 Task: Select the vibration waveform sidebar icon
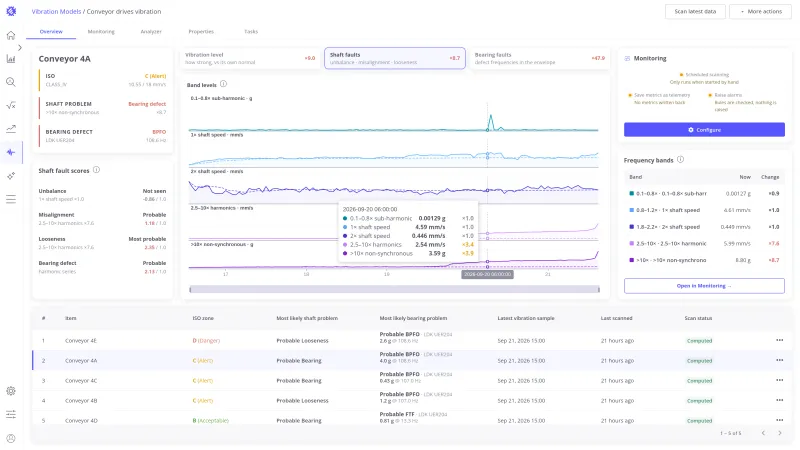[11, 152]
